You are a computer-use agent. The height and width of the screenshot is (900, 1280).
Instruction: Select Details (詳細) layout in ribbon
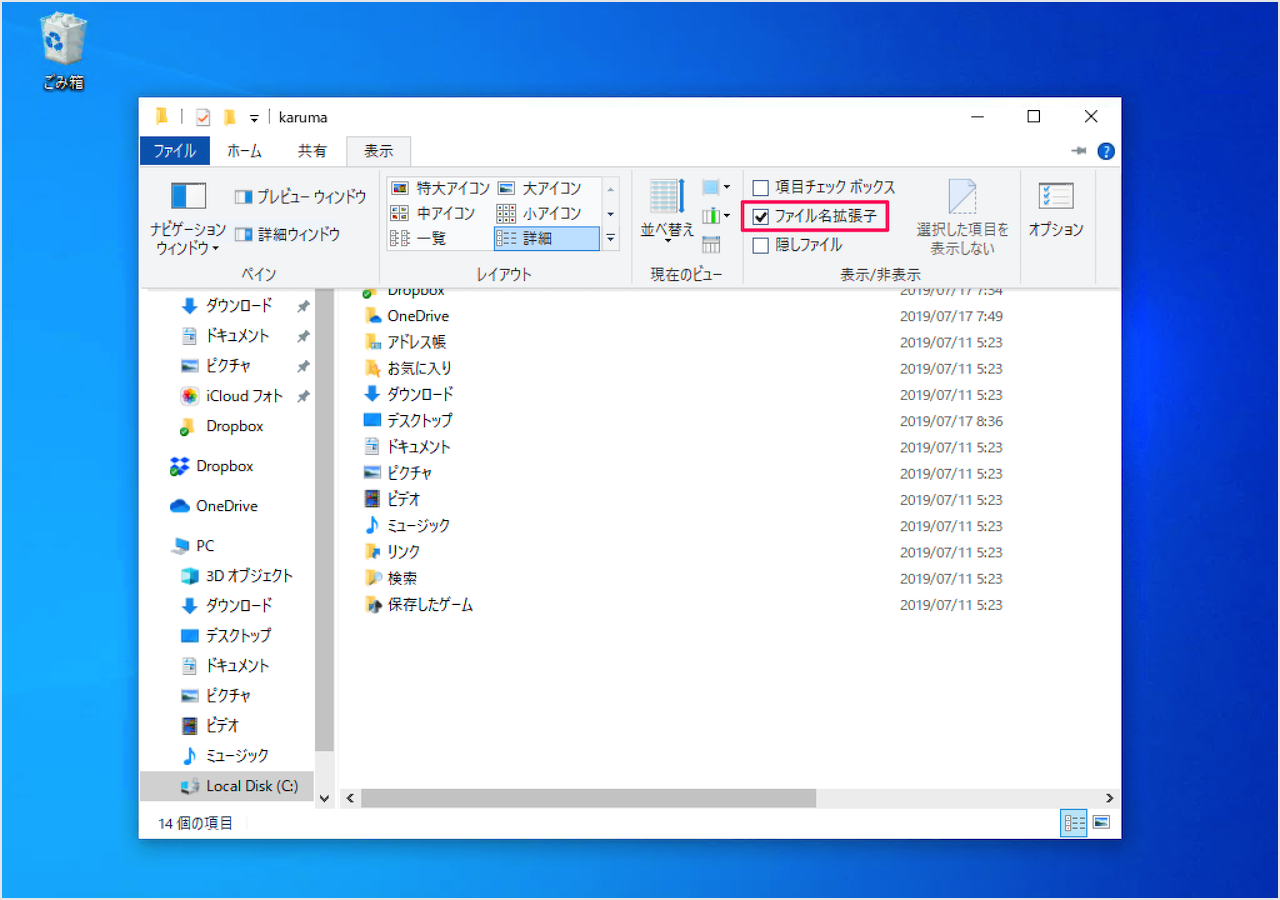pyautogui.click(x=546, y=238)
